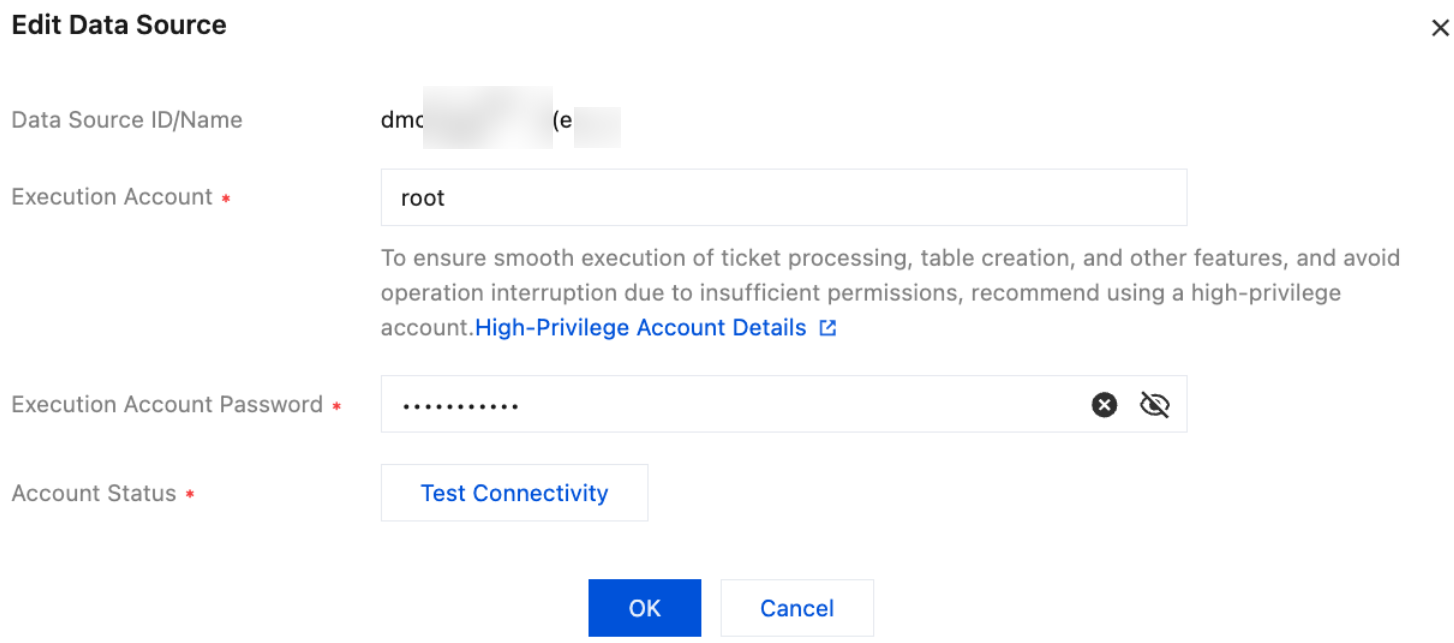1454x643 pixels.
Task: Click the Execution Account label
Action: pos(112,197)
